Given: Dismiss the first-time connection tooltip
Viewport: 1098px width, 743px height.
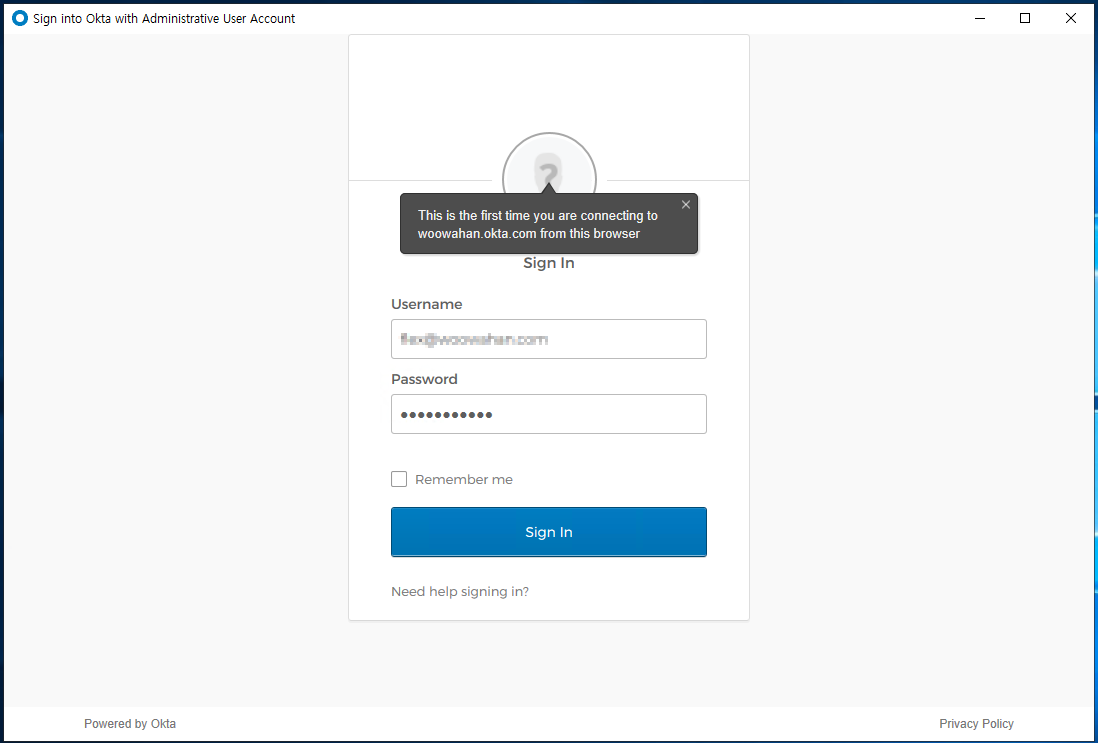Looking at the screenshot, I should 686,204.
